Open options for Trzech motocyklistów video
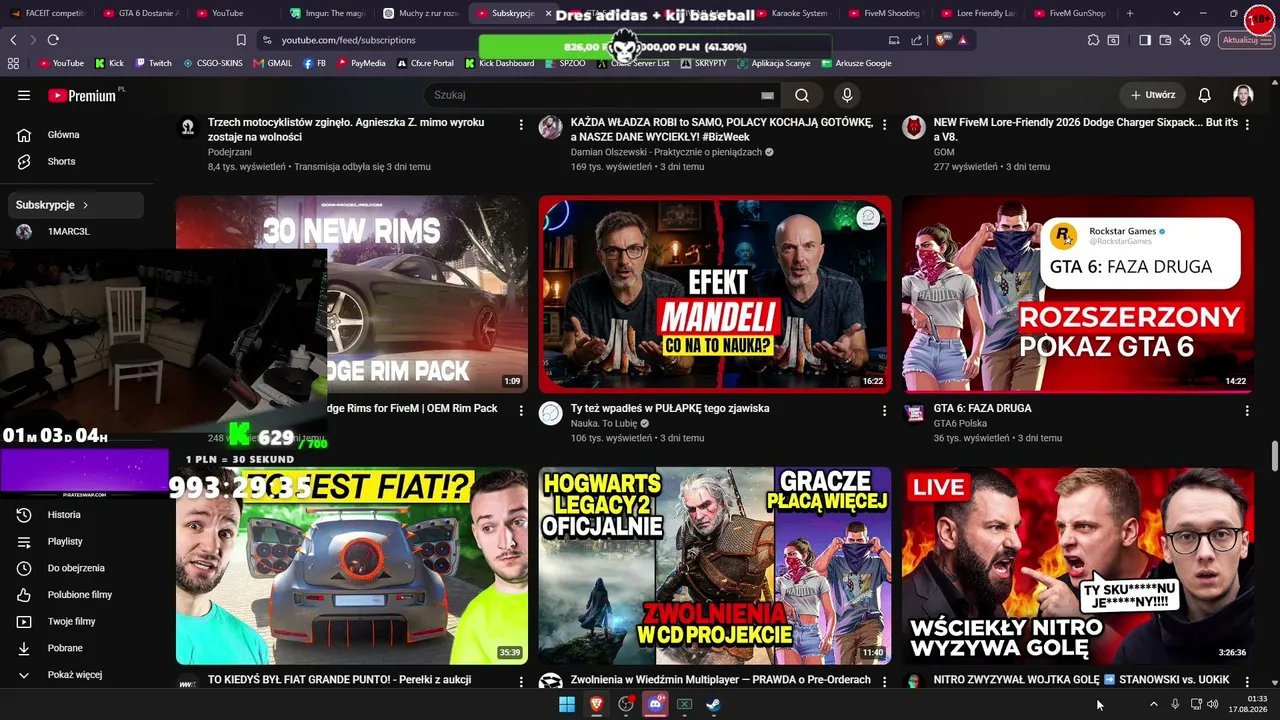 (521, 125)
